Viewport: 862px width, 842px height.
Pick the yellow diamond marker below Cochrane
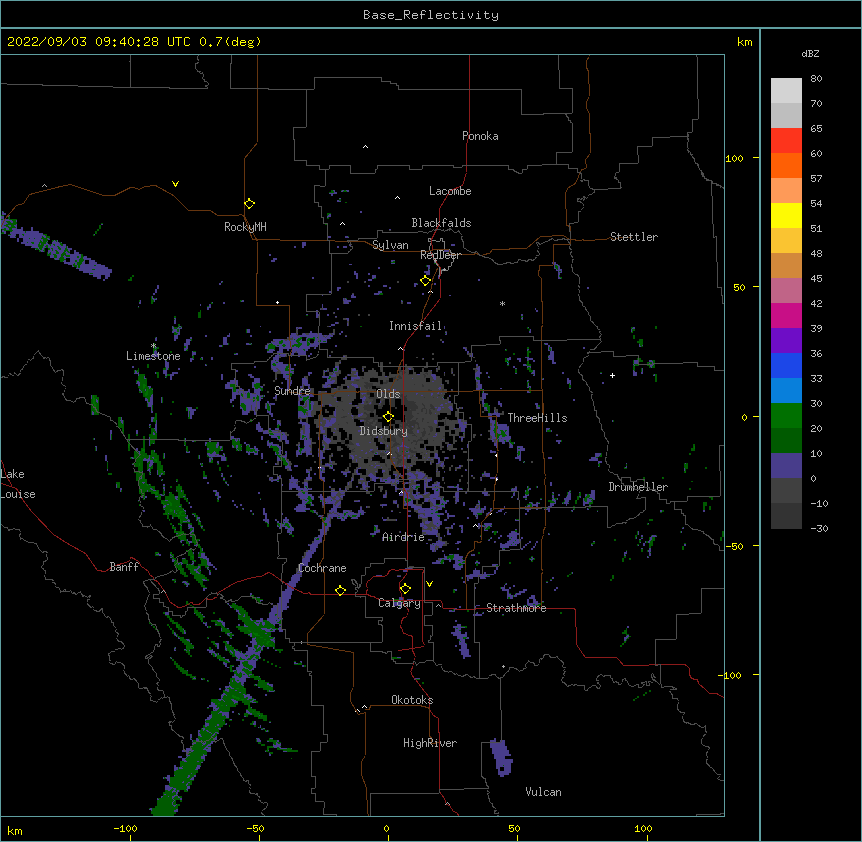(340, 590)
